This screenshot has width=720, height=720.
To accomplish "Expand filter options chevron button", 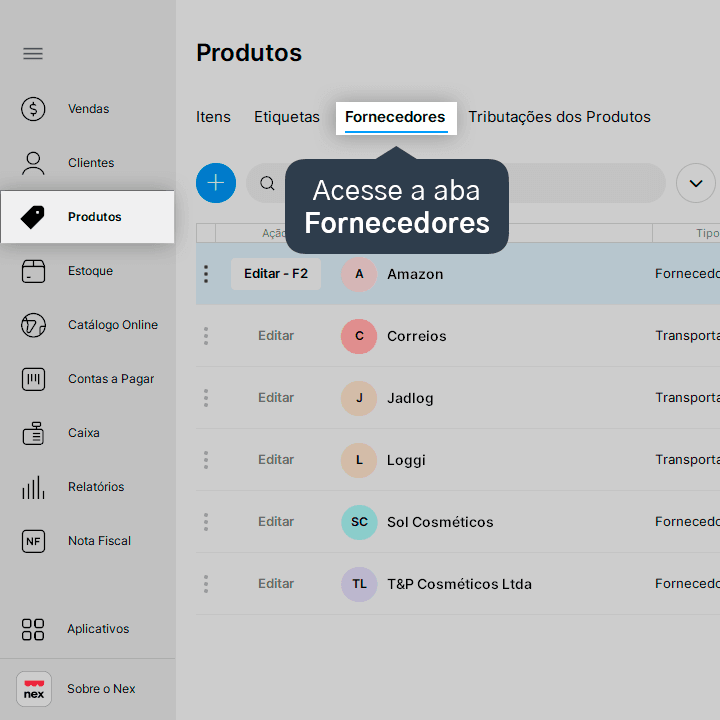I will 696,183.
